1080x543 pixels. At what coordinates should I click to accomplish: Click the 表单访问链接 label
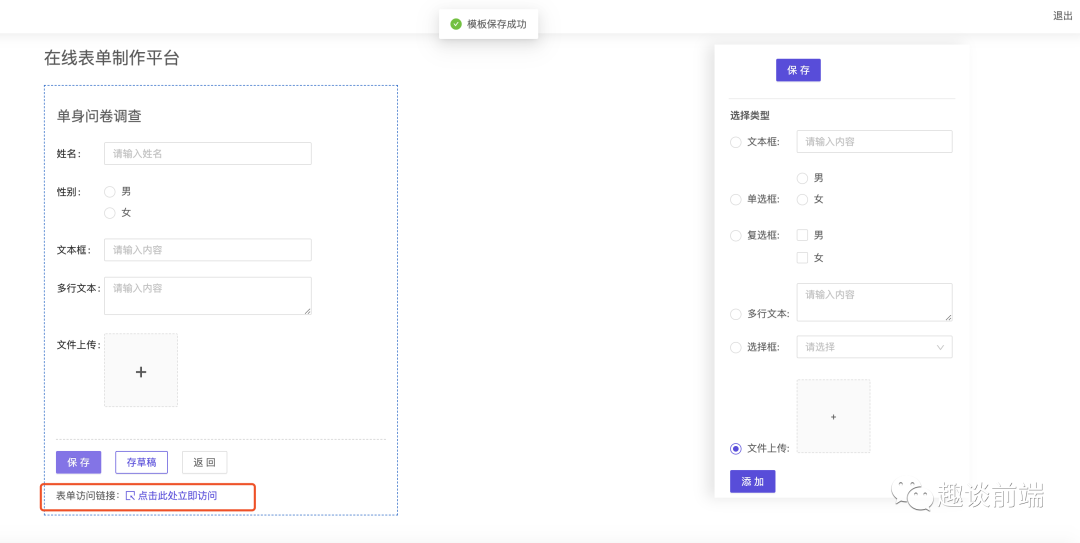point(88,495)
